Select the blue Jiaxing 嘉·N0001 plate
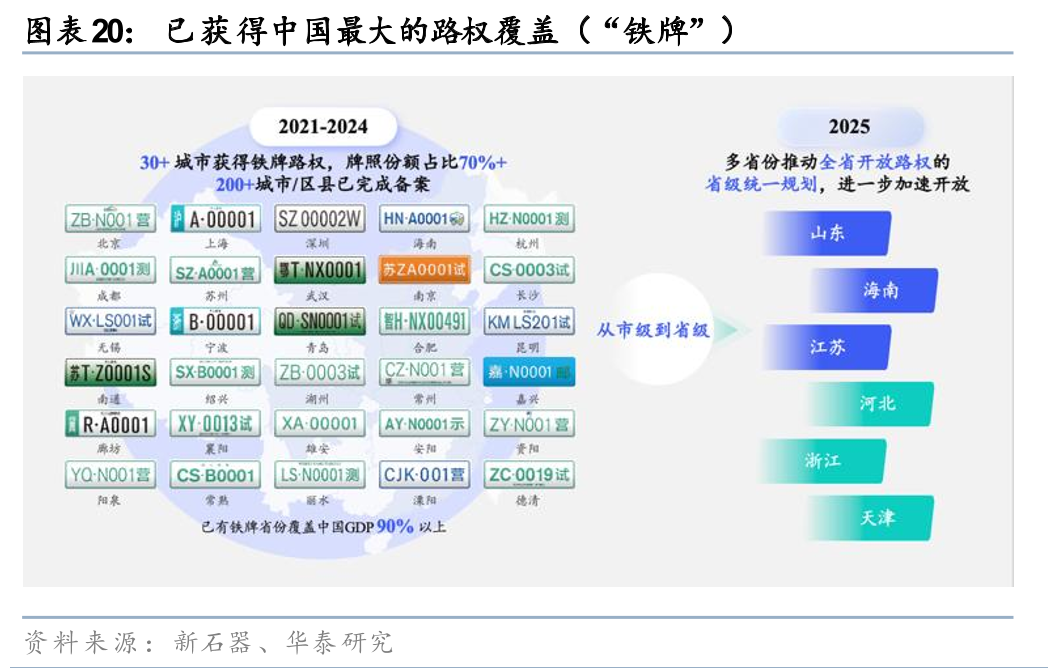1048x668 pixels. click(529, 372)
